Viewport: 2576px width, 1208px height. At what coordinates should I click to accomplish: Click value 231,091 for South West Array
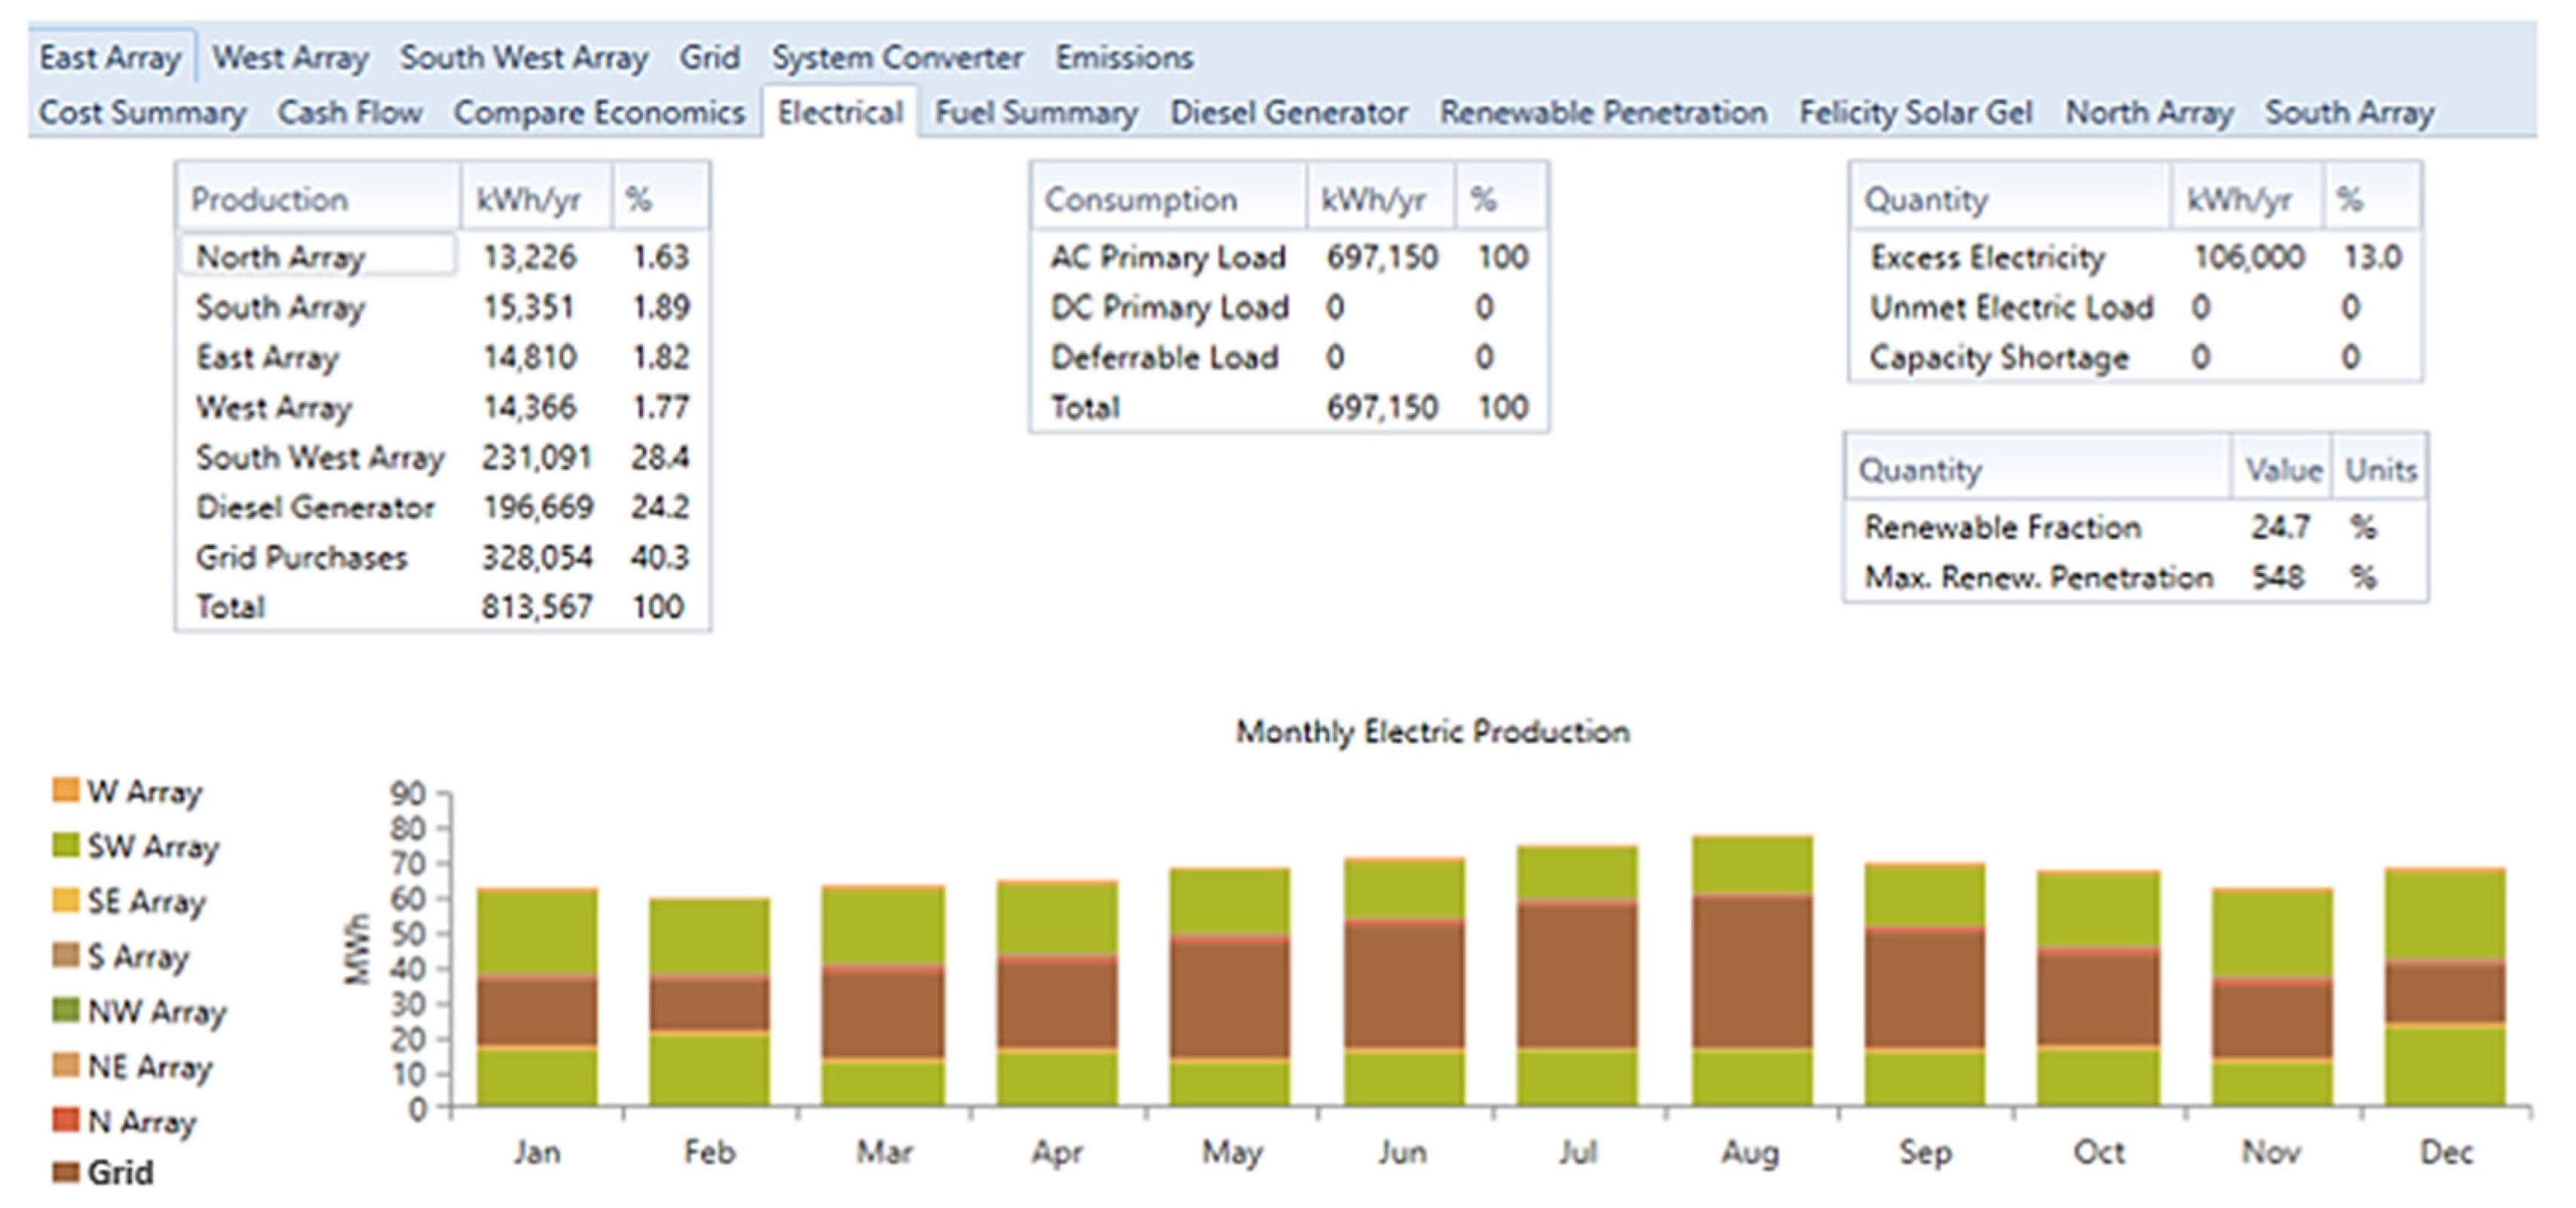[537, 457]
